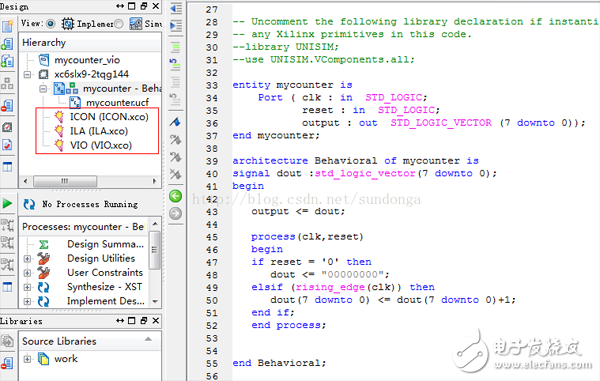Click the next bookmark flag icon
Image resolution: width=600 pixels, height=381 pixels.
pyautogui.click(x=175, y=140)
